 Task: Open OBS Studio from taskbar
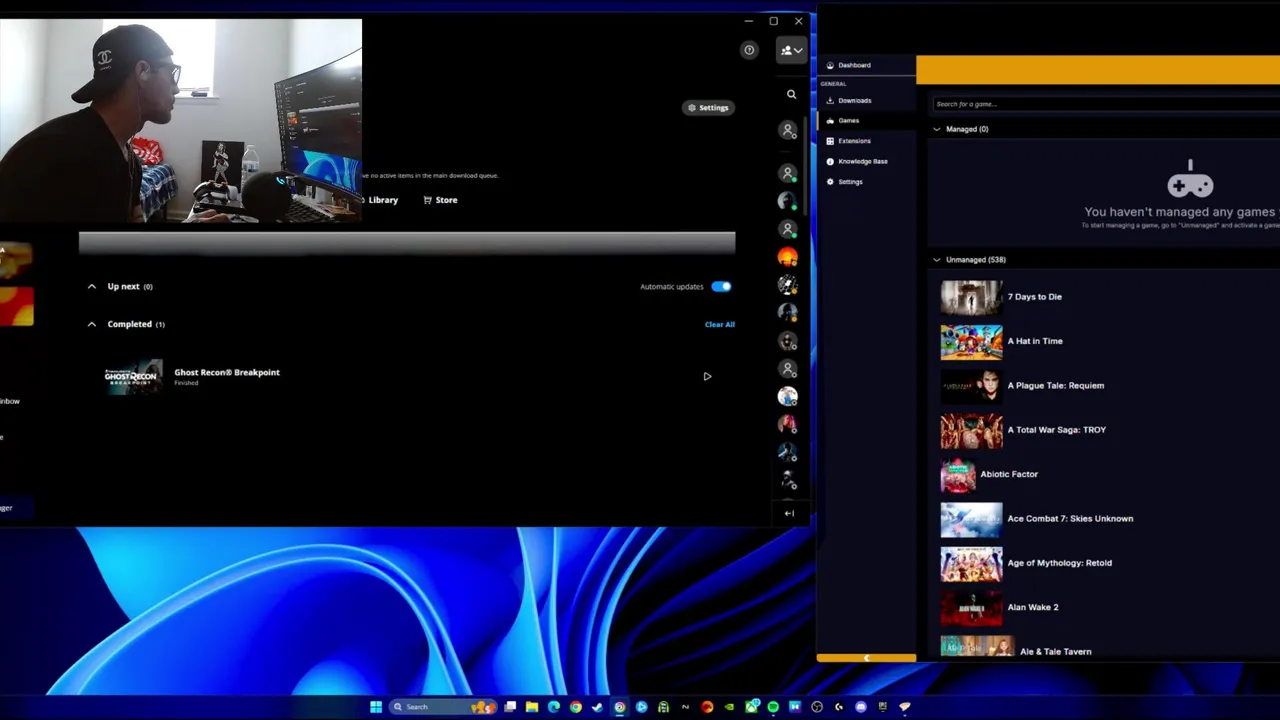click(816, 707)
